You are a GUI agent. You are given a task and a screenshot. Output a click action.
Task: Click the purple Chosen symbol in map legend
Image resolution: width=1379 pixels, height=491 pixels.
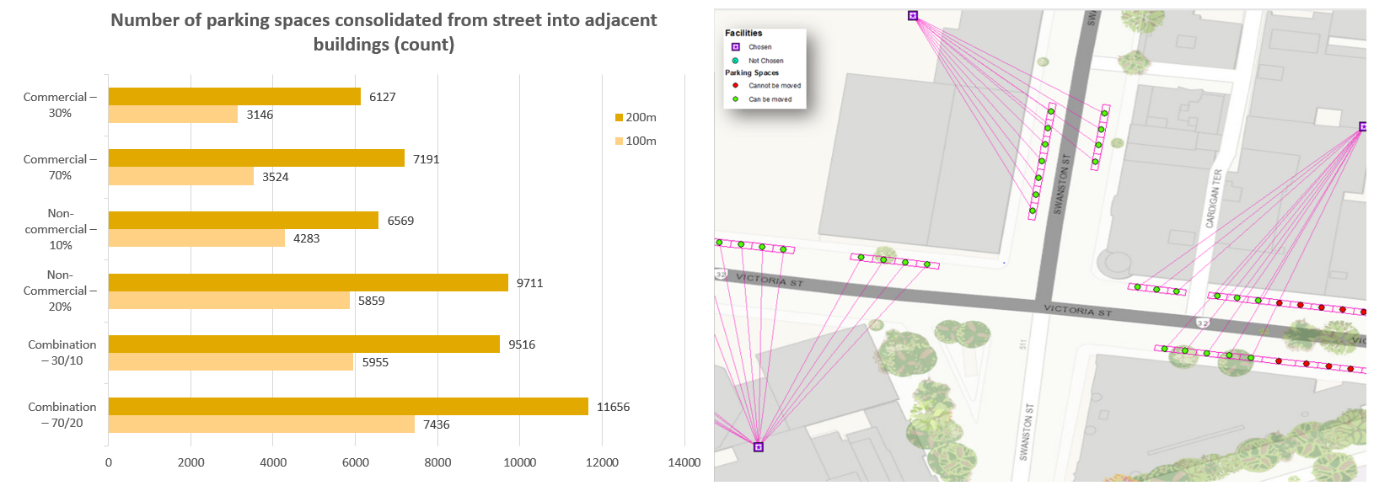pos(735,47)
